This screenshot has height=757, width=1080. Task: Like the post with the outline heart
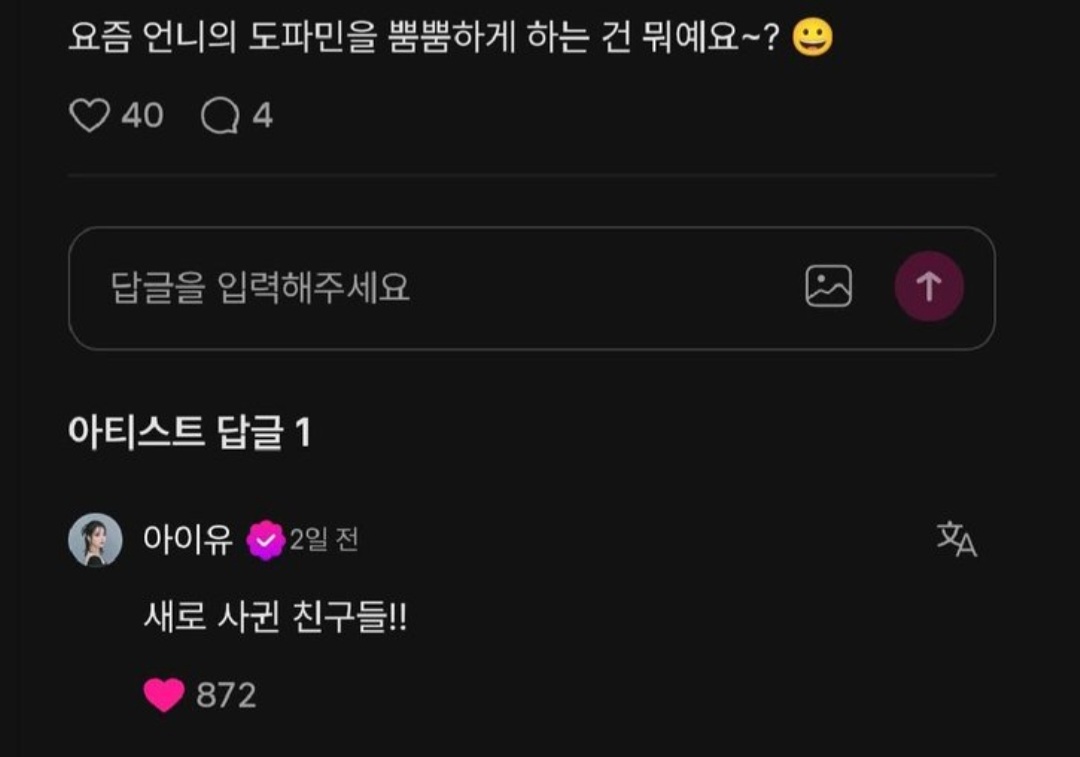pyautogui.click(x=90, y=115)
